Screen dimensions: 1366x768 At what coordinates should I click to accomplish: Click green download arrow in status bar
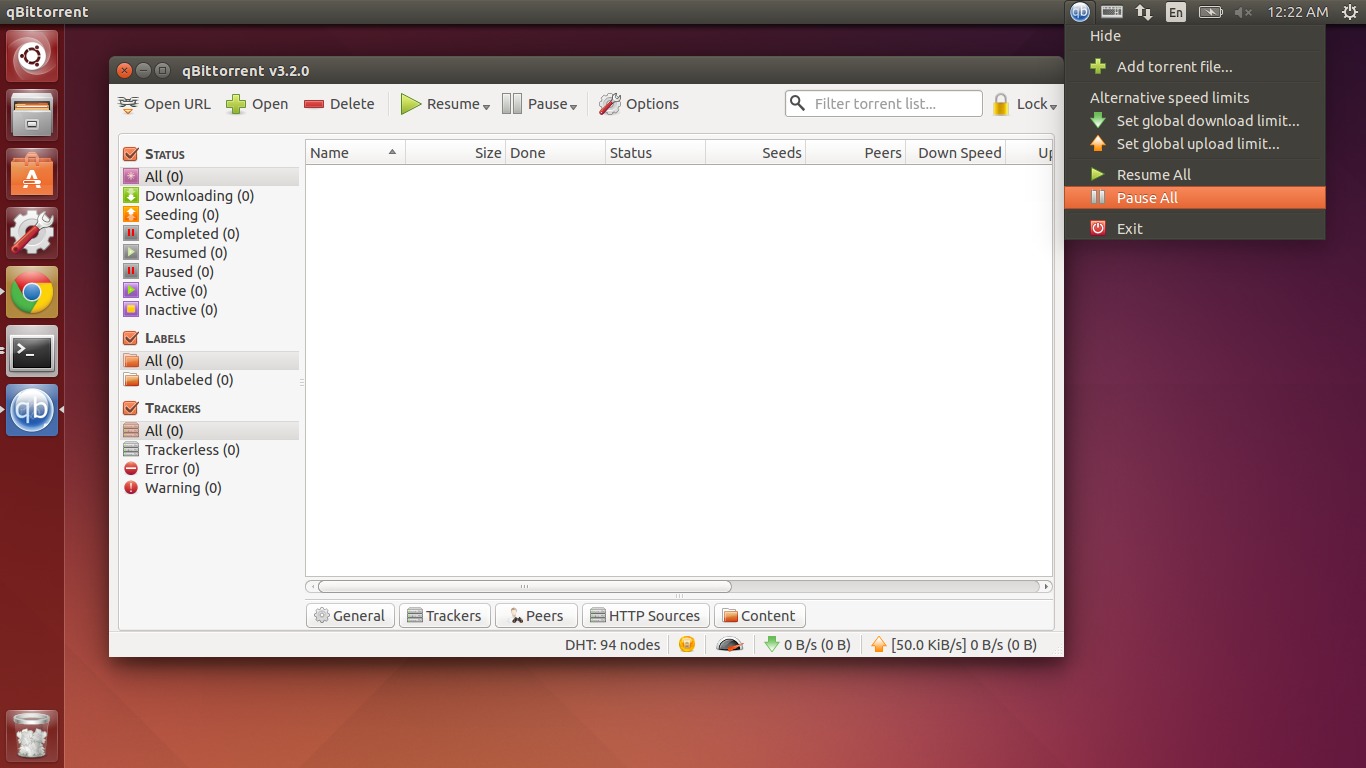771,645
